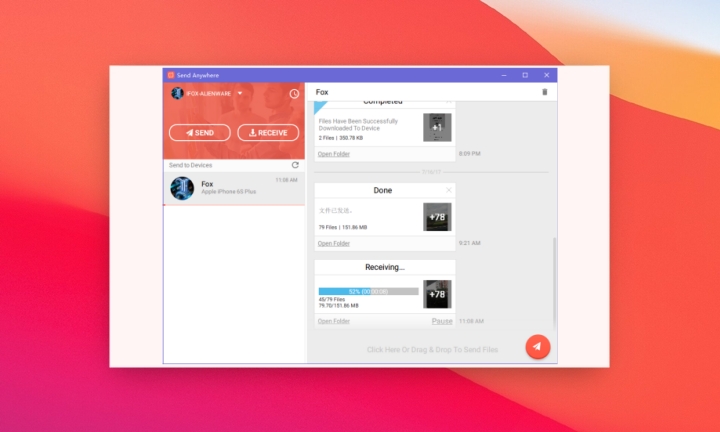The image size is (720, 432).
Task: Click the delete conversation trash icon
Action: coord(545,92)
